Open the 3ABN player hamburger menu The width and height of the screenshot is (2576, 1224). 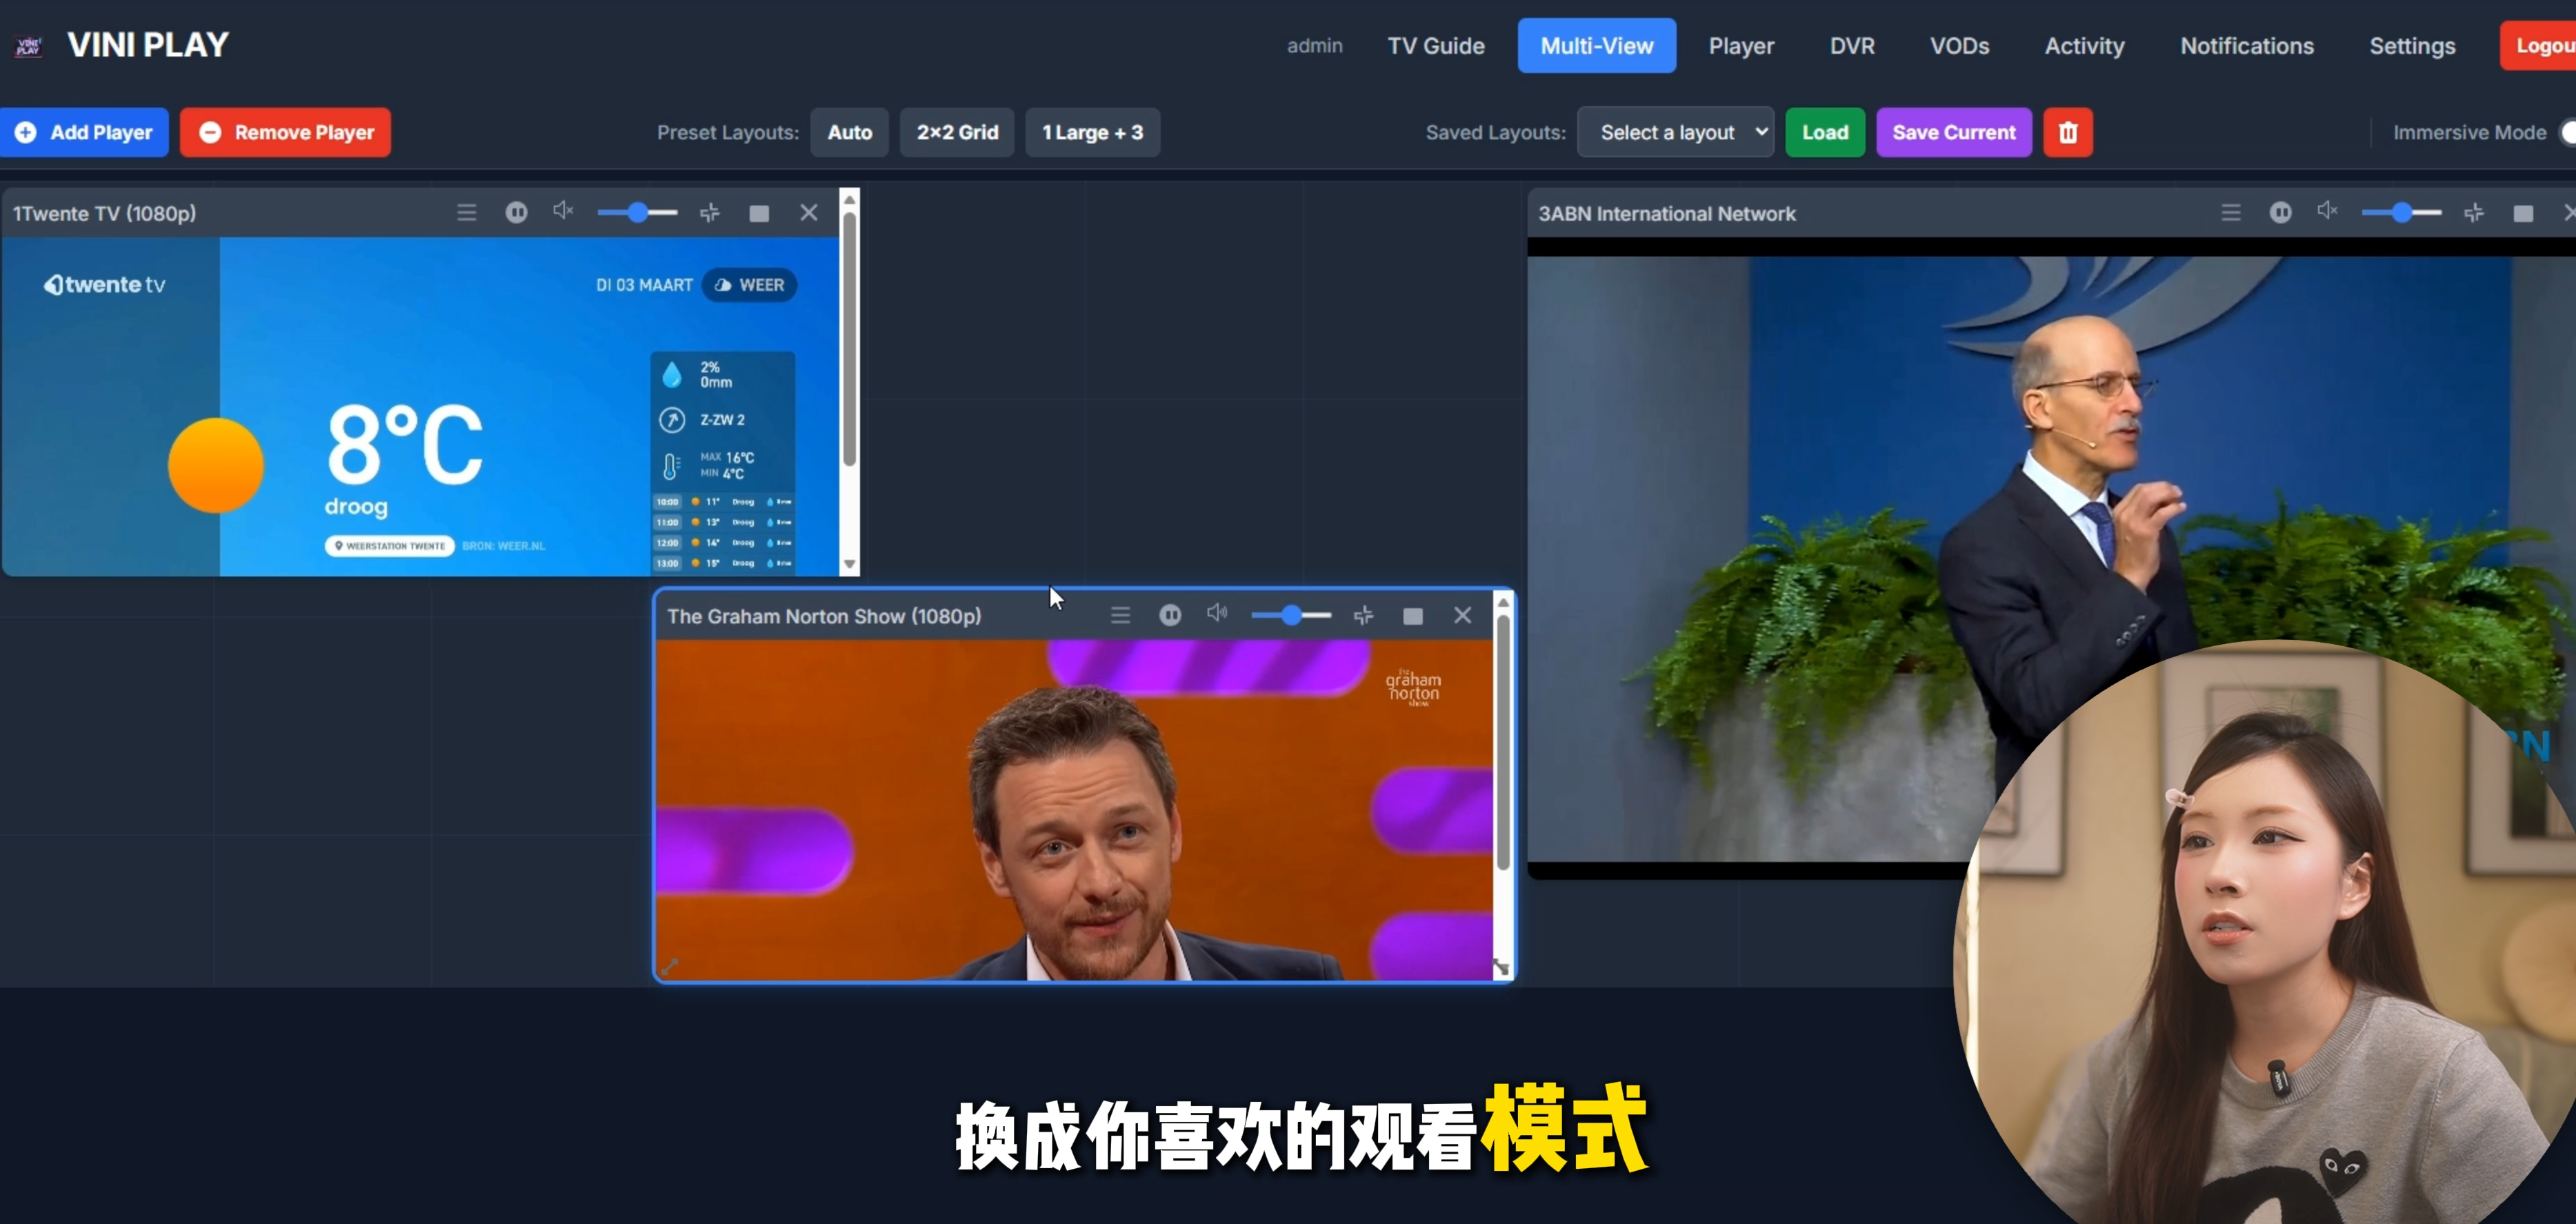click(x=2231, y=212)
